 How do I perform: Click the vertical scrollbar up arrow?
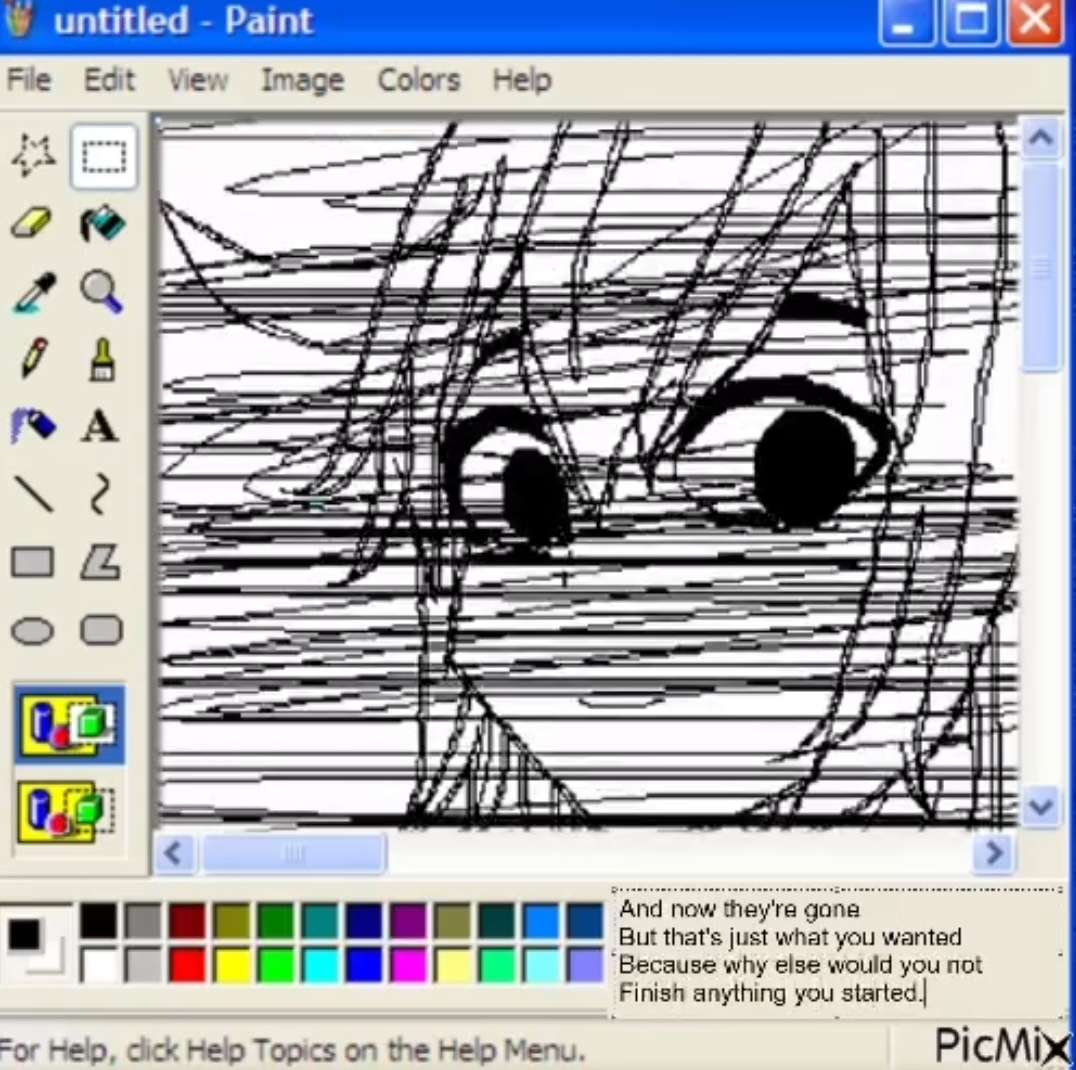tap(1041, 138)
